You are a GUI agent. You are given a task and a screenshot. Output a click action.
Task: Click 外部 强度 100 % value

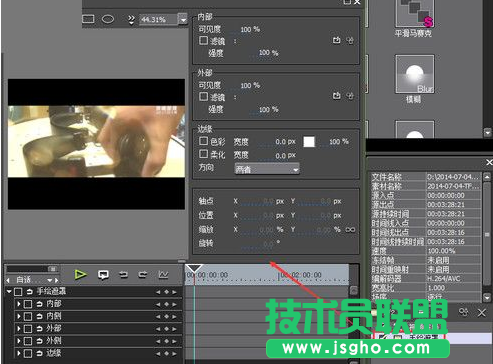pyautogui.click(x=268, y=109)
